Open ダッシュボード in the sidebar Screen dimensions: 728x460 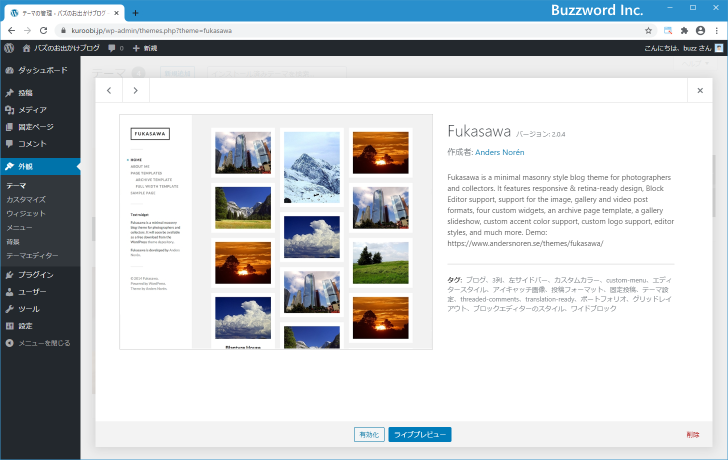(40, 70)
